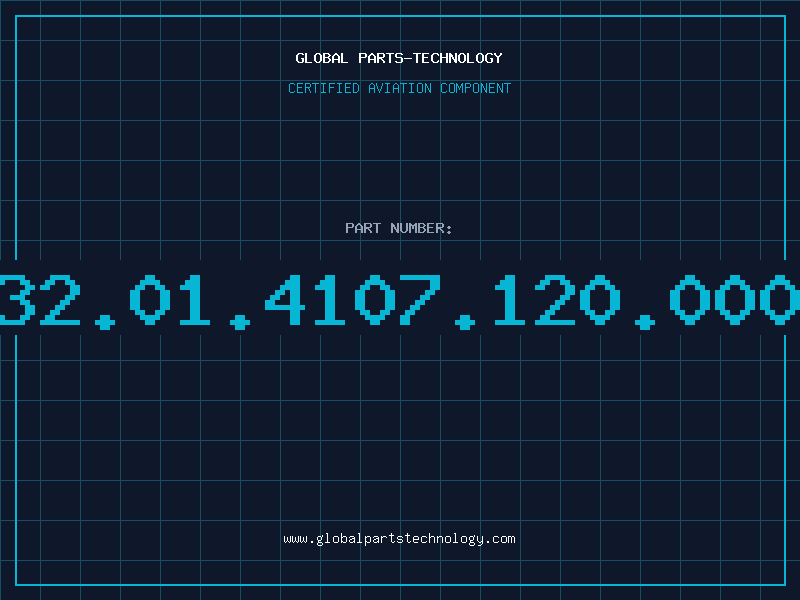Select the CERTIFIED AVIATION COMPONENT subtitle
The height and width of the screenshot is (600, 800).
pos(399,88)
